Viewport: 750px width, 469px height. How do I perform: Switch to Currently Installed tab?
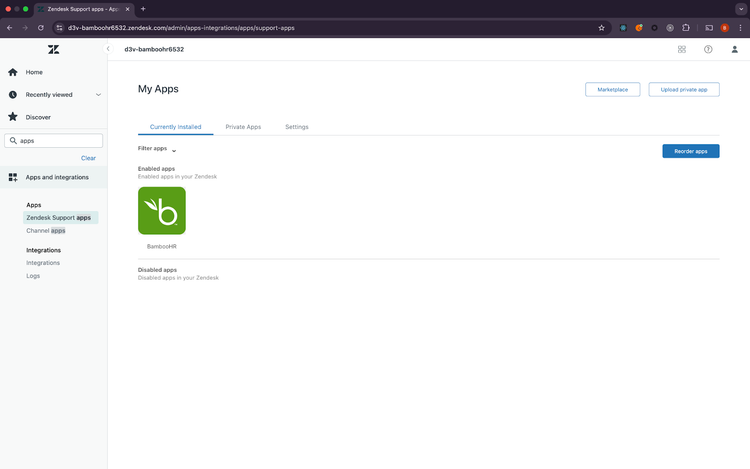click(176, 127)
